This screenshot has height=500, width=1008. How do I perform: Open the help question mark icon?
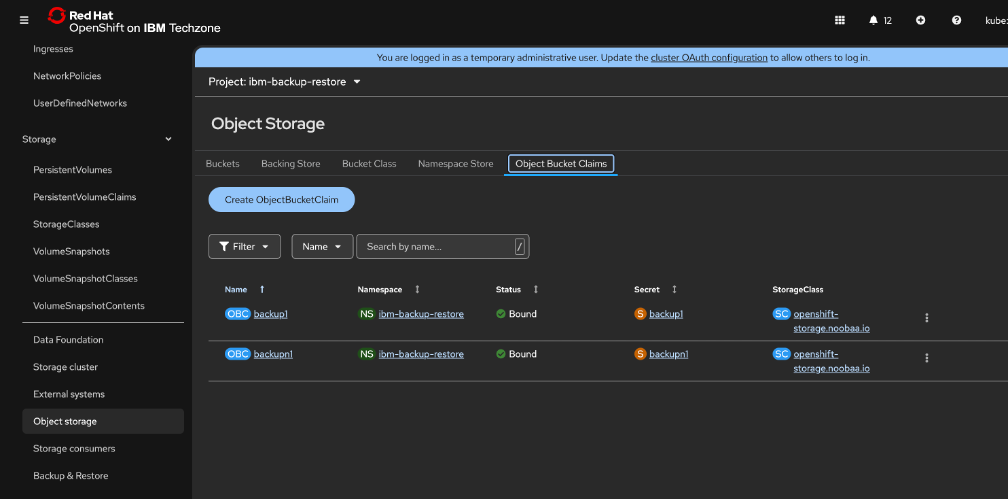956,20
